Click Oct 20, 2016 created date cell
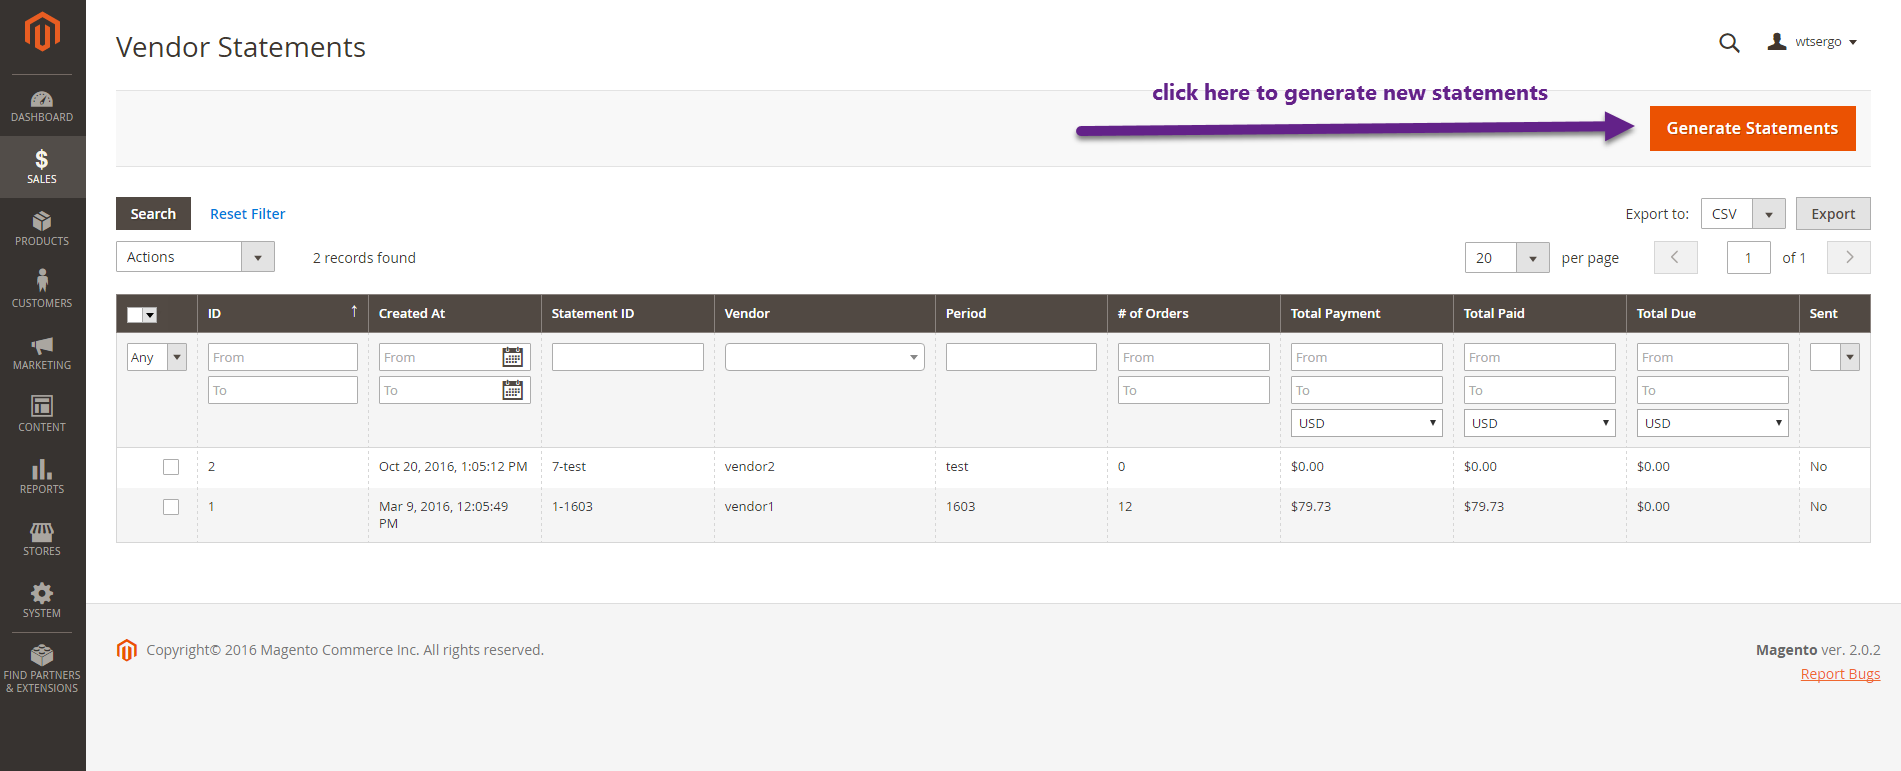The width and height of the screenshot is (1901, 771). pos(453,466)
